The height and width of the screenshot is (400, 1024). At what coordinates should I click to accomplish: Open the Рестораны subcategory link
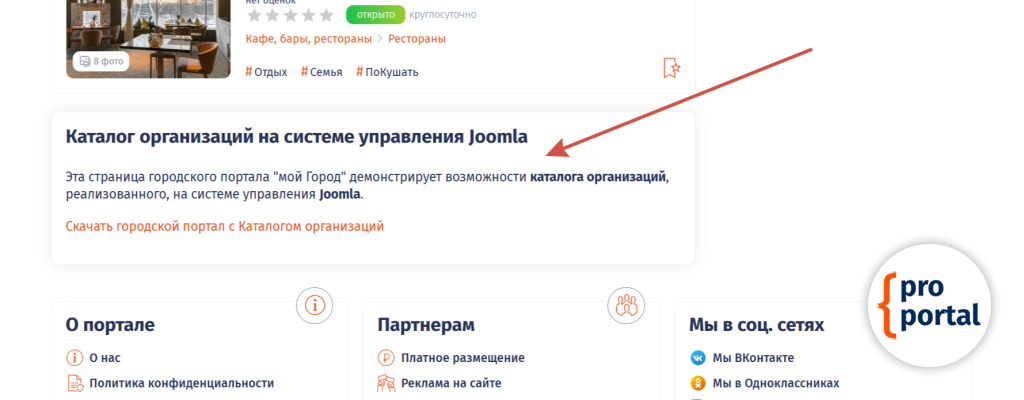pyautogui.click(x=417, y=39)
